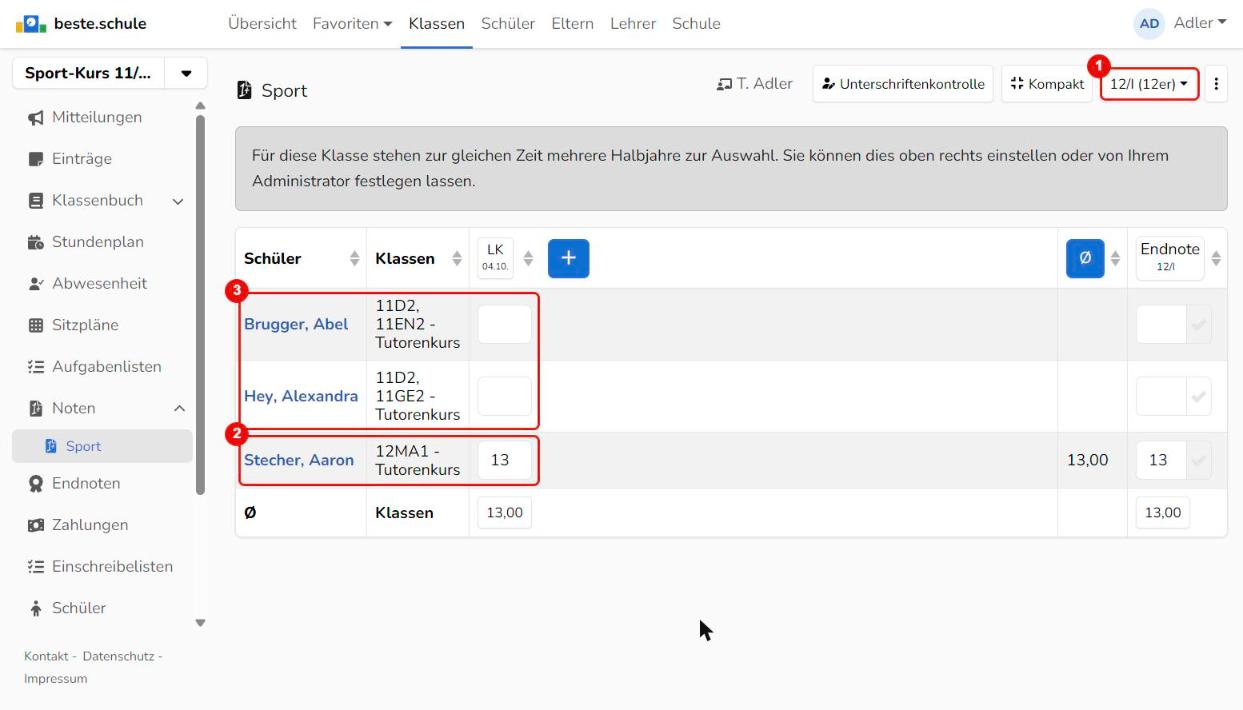Click the average value 13,00 for Stecher

point(1088,460)
